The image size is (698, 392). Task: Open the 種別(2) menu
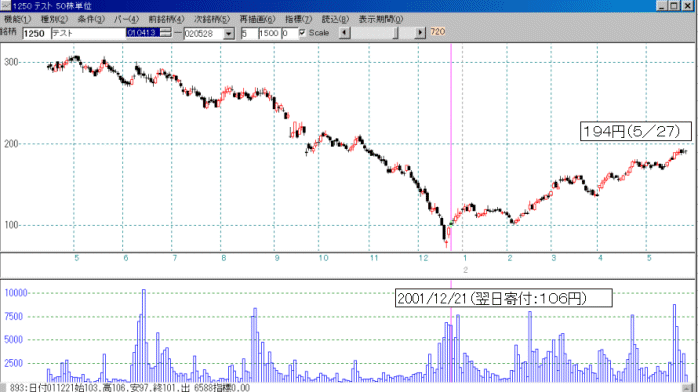point(54,20)
